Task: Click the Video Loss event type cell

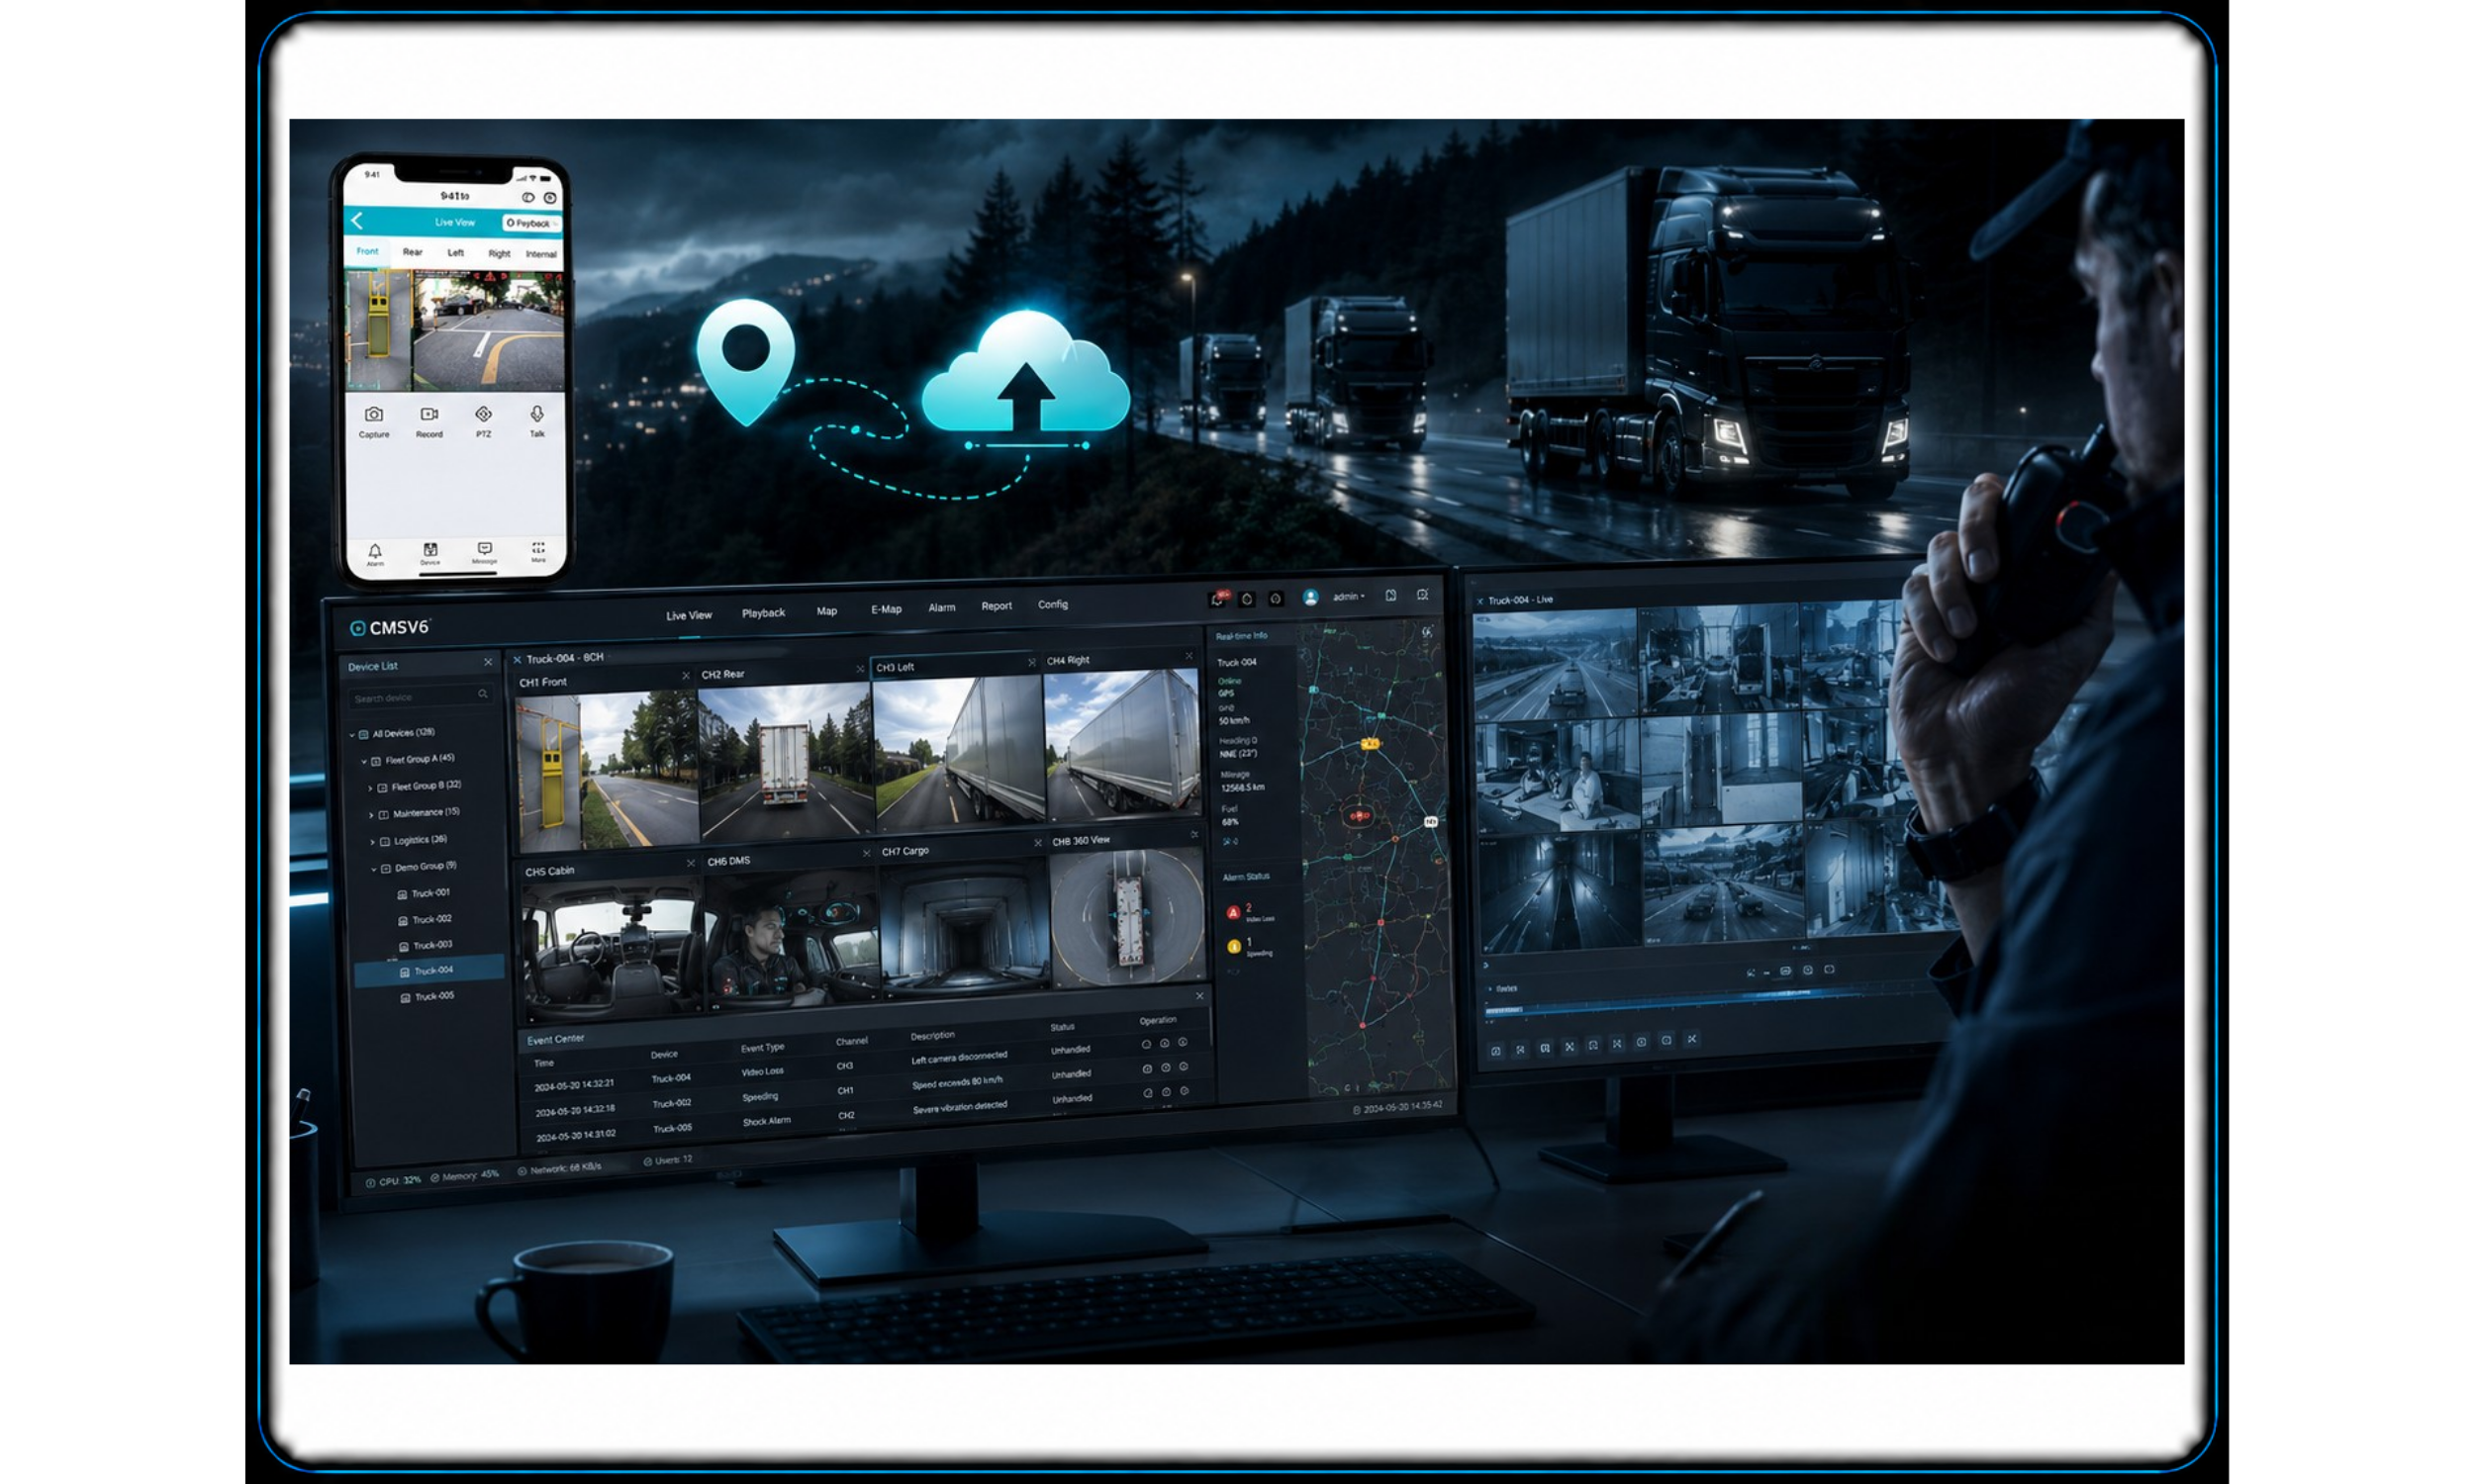Action: [763, 1072]
